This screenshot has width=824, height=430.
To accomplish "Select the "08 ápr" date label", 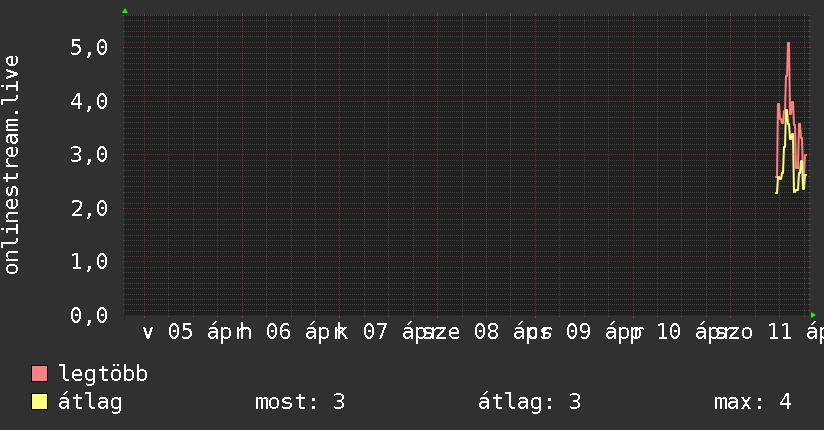I will (505, 332).
